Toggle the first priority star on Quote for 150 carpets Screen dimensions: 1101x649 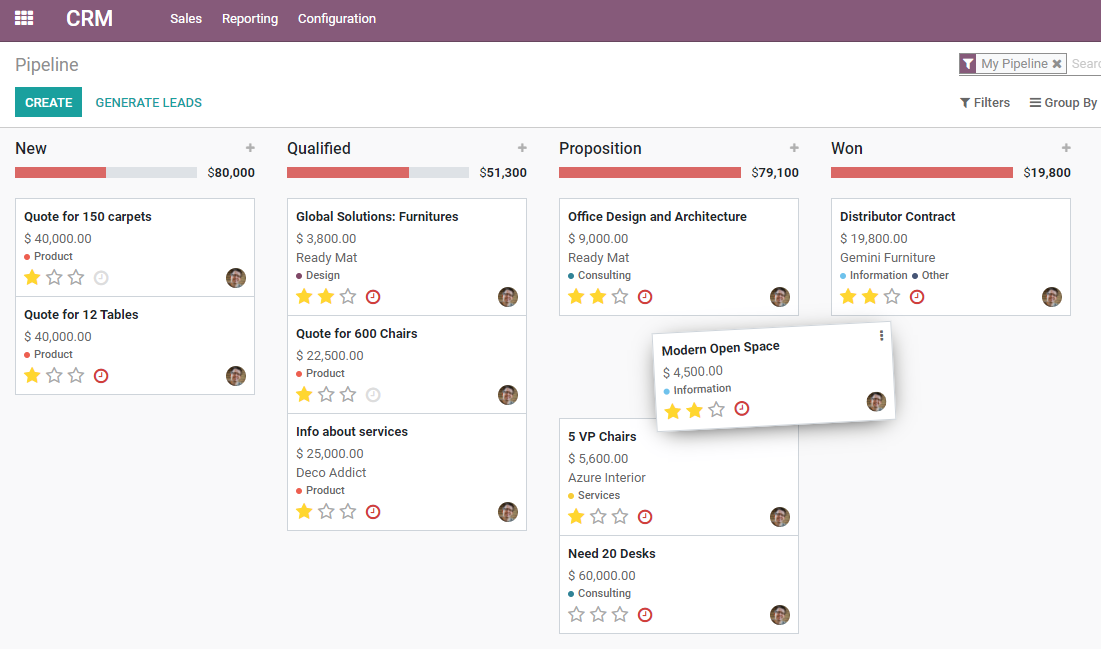pos(31,277)
